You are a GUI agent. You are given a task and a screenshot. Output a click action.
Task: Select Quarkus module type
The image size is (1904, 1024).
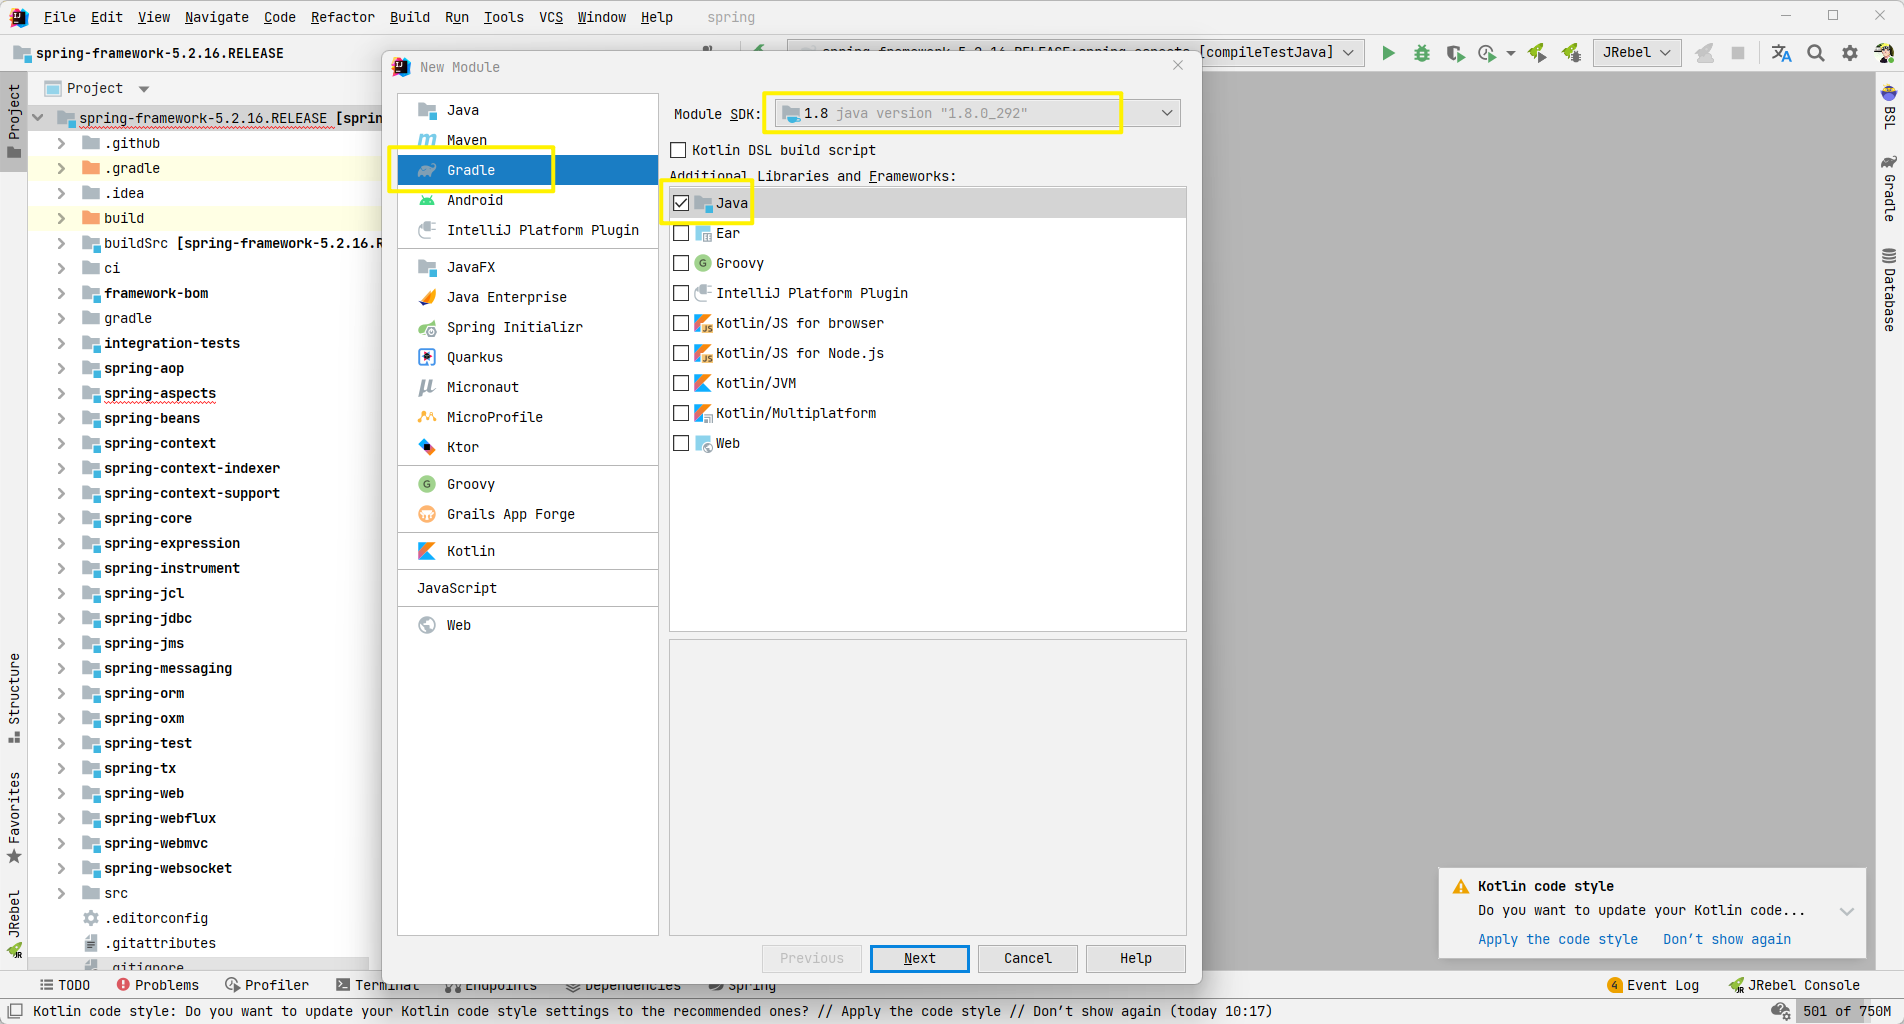click(x=527, y=357)
